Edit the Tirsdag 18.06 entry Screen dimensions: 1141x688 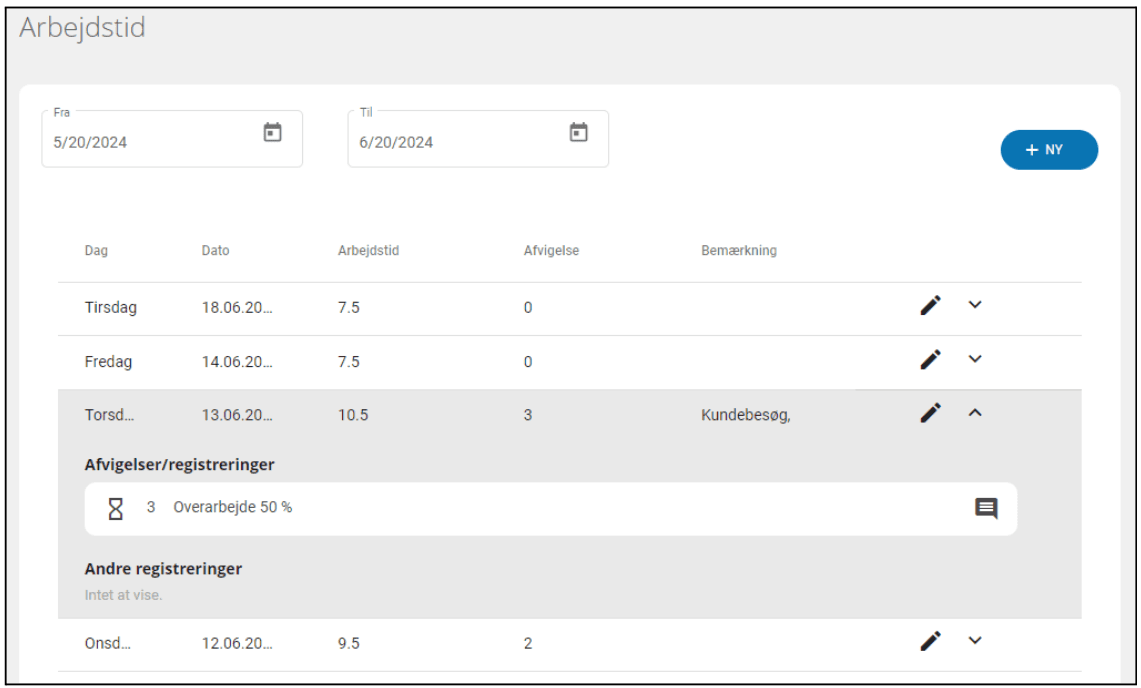931,306
